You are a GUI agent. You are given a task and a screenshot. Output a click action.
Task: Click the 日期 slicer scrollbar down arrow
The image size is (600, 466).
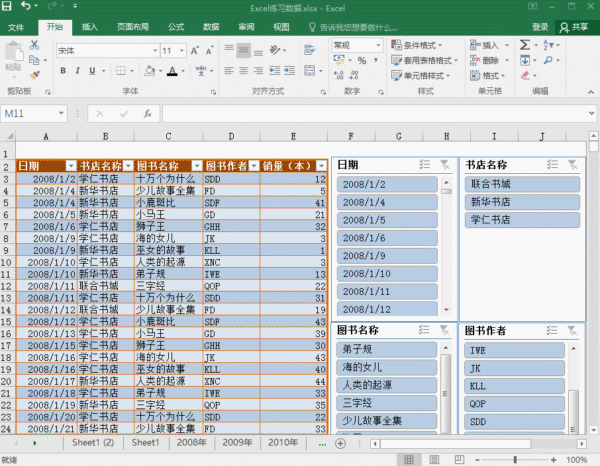[446, 310]
